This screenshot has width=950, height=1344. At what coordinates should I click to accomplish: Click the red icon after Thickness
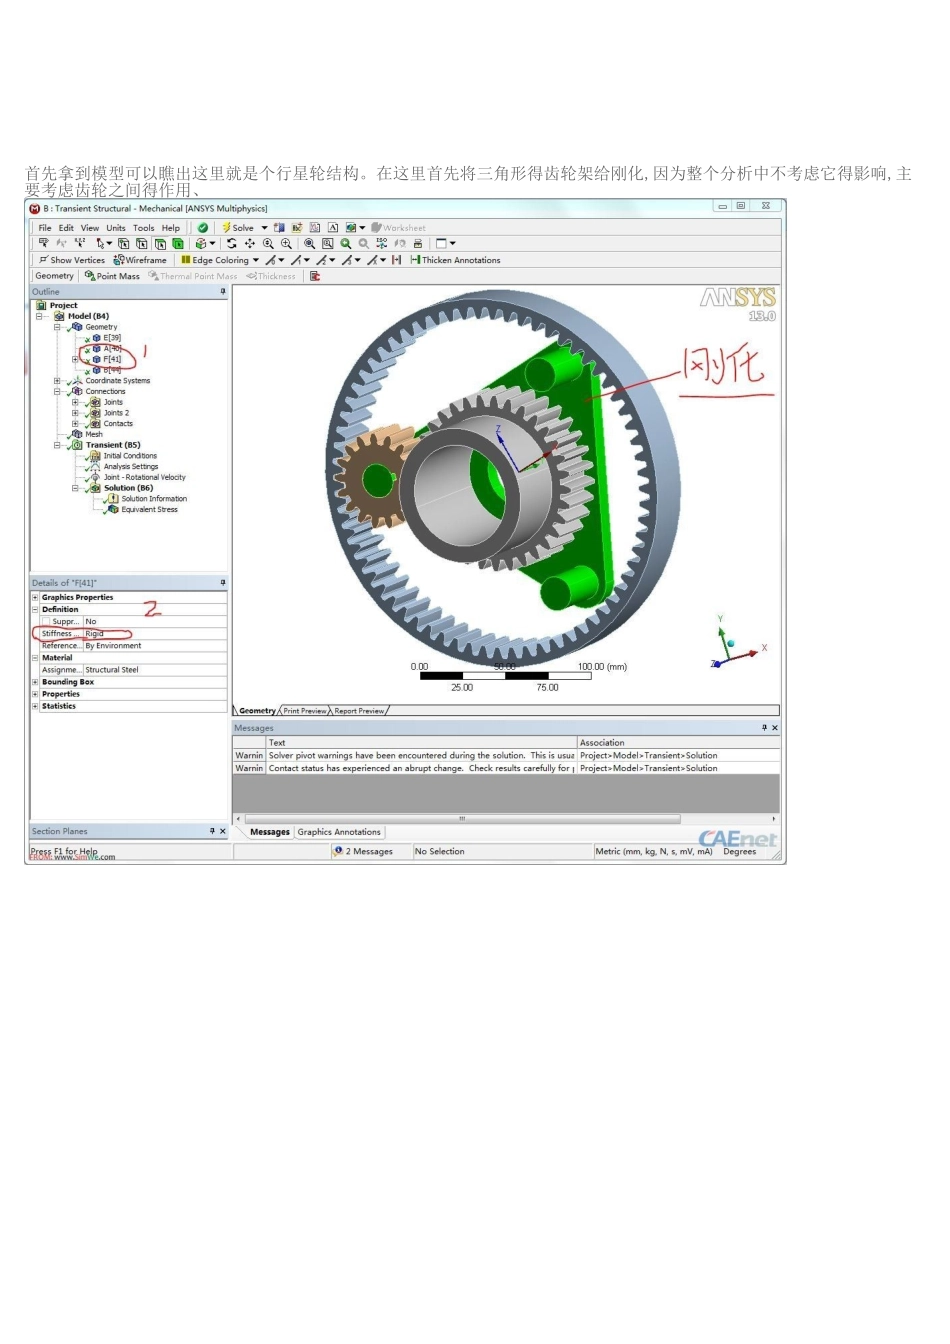315,276
